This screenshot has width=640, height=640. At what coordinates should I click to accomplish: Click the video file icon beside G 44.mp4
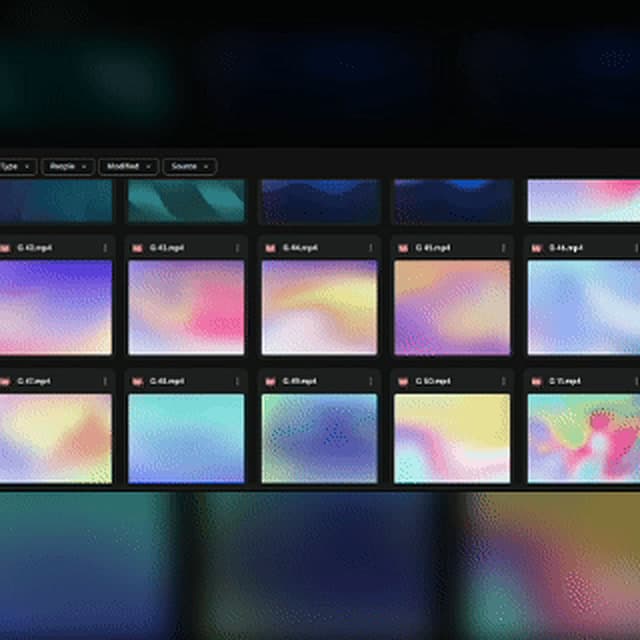point(270,248)
